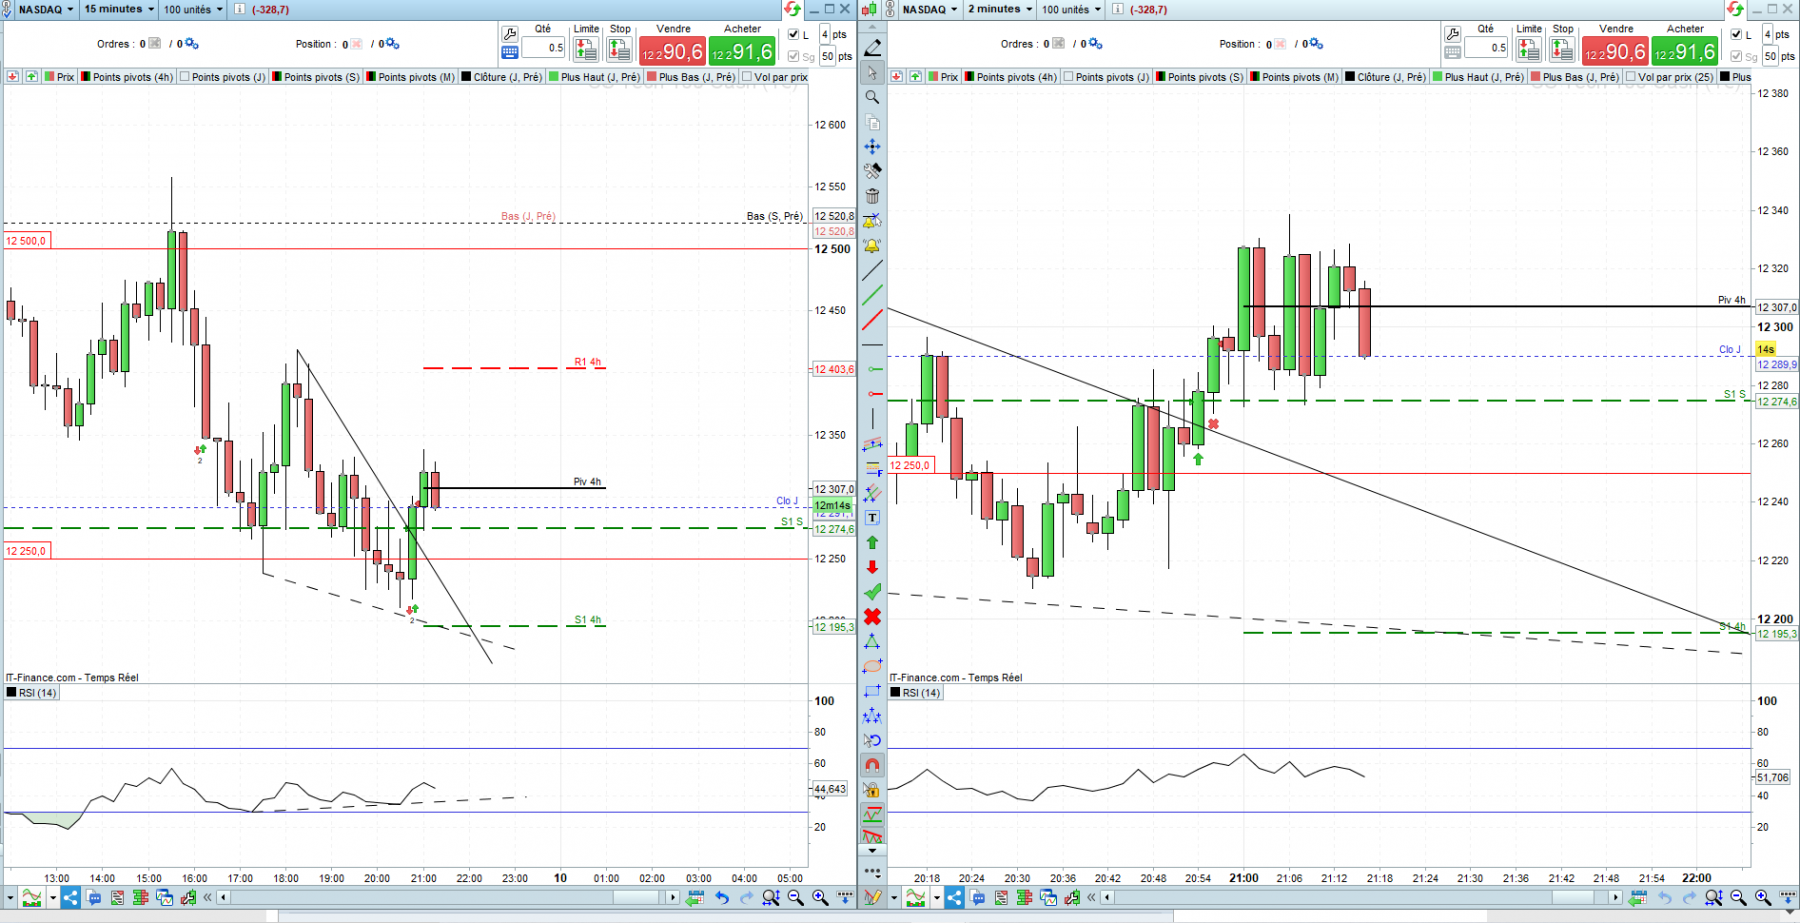
Task: Open the 2 minutes timeframe dropdown
Action: (x=999, y=9)
